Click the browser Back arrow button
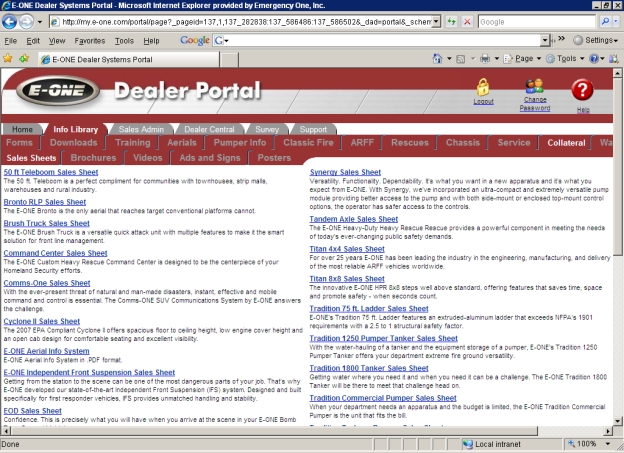This screenshot has width=624, height=453. (x=10, y=21)
